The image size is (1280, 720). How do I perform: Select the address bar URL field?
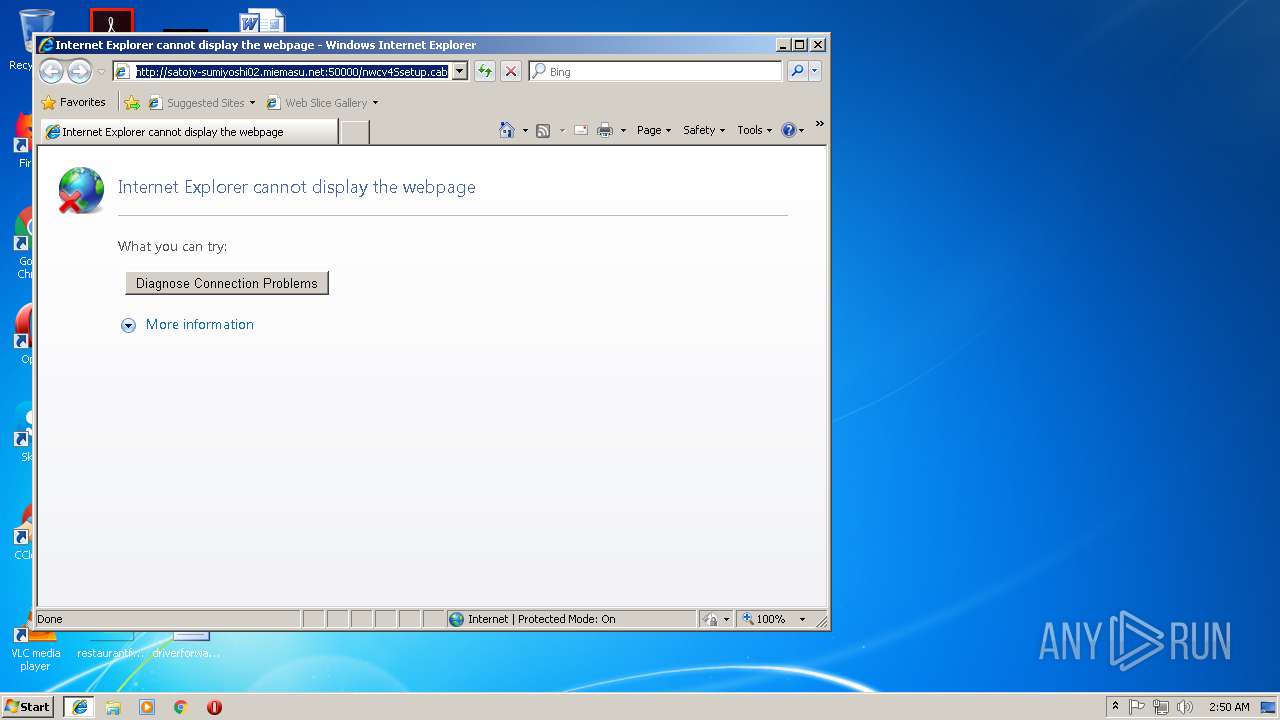coord(291,72)
